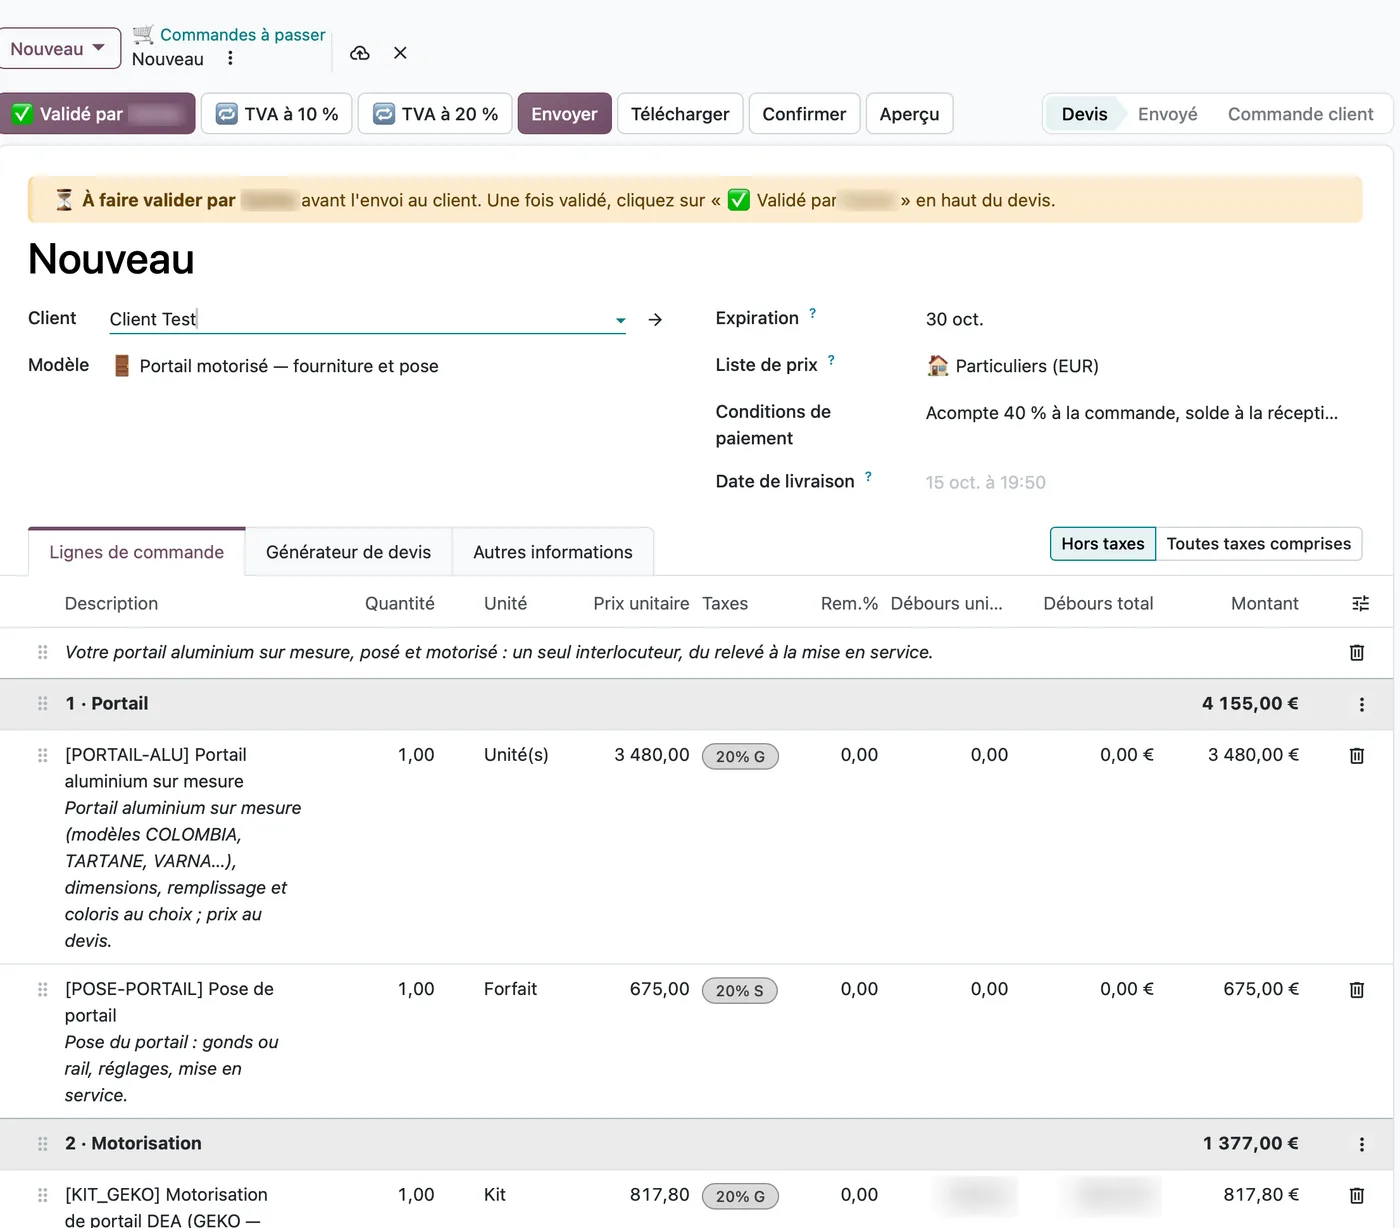Grab the drag handle of section 2 · Motorisation

42,1143
